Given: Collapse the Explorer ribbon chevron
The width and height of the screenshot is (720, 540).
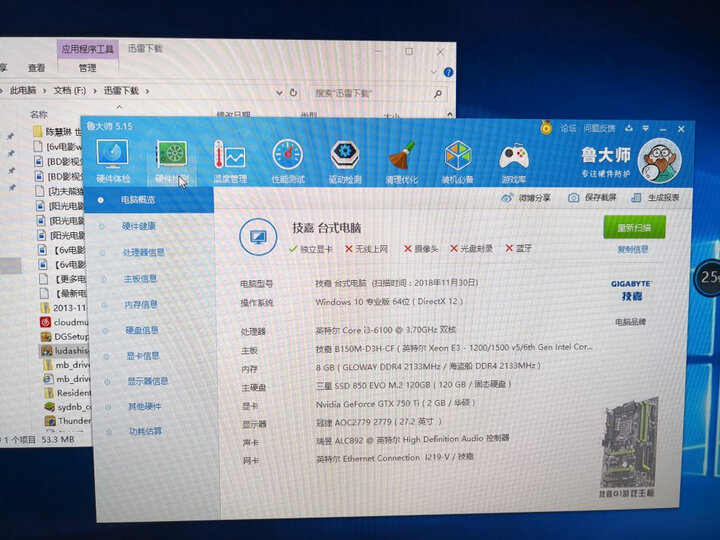Looking at the screenshot, I should point(433,72).
